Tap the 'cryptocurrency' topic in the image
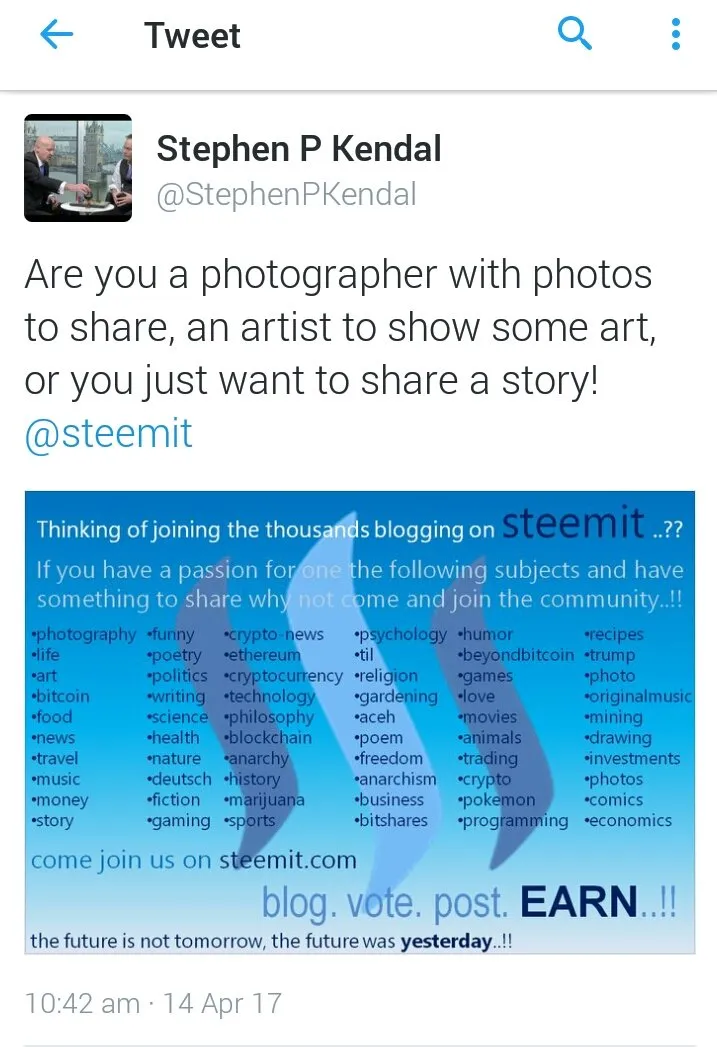 coord(284,676)
